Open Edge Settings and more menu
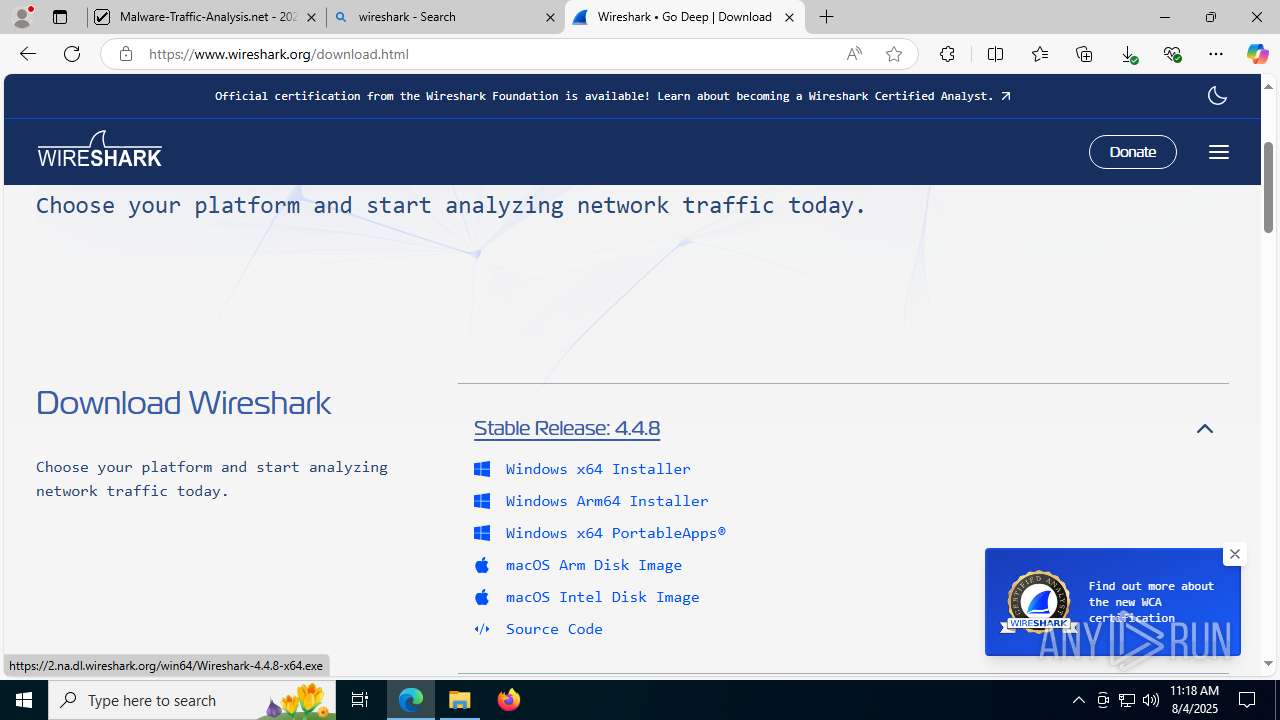The image size is (1280, 720). [1216, 54]
